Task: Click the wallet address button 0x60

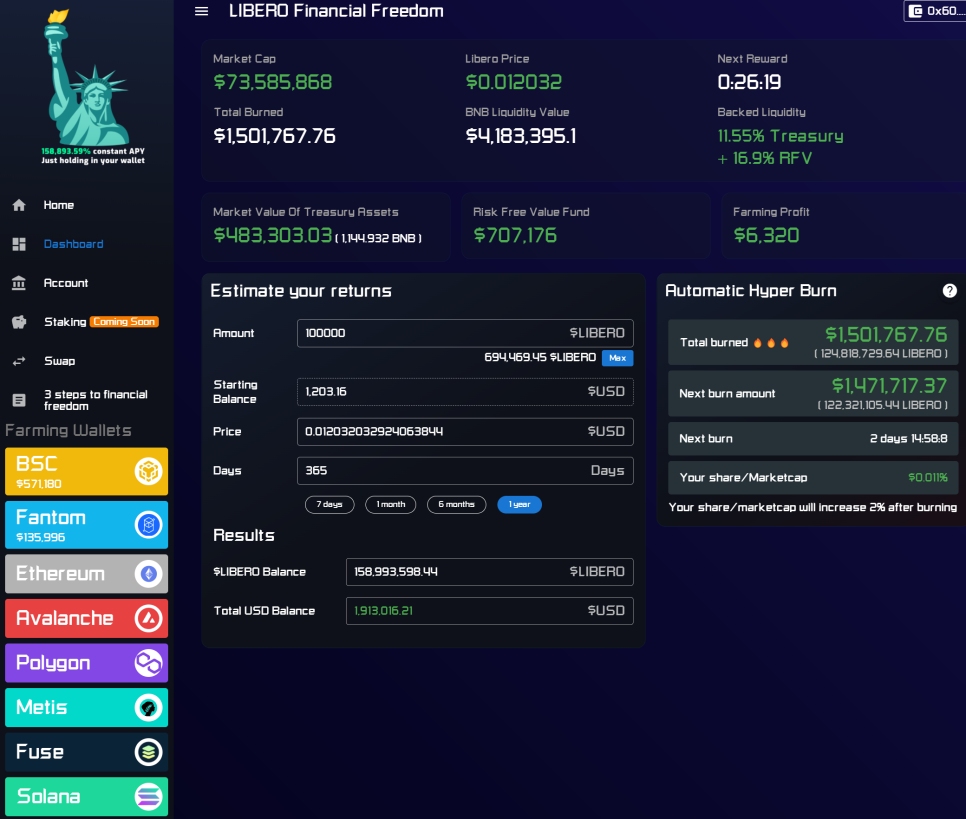Action: 935,11
